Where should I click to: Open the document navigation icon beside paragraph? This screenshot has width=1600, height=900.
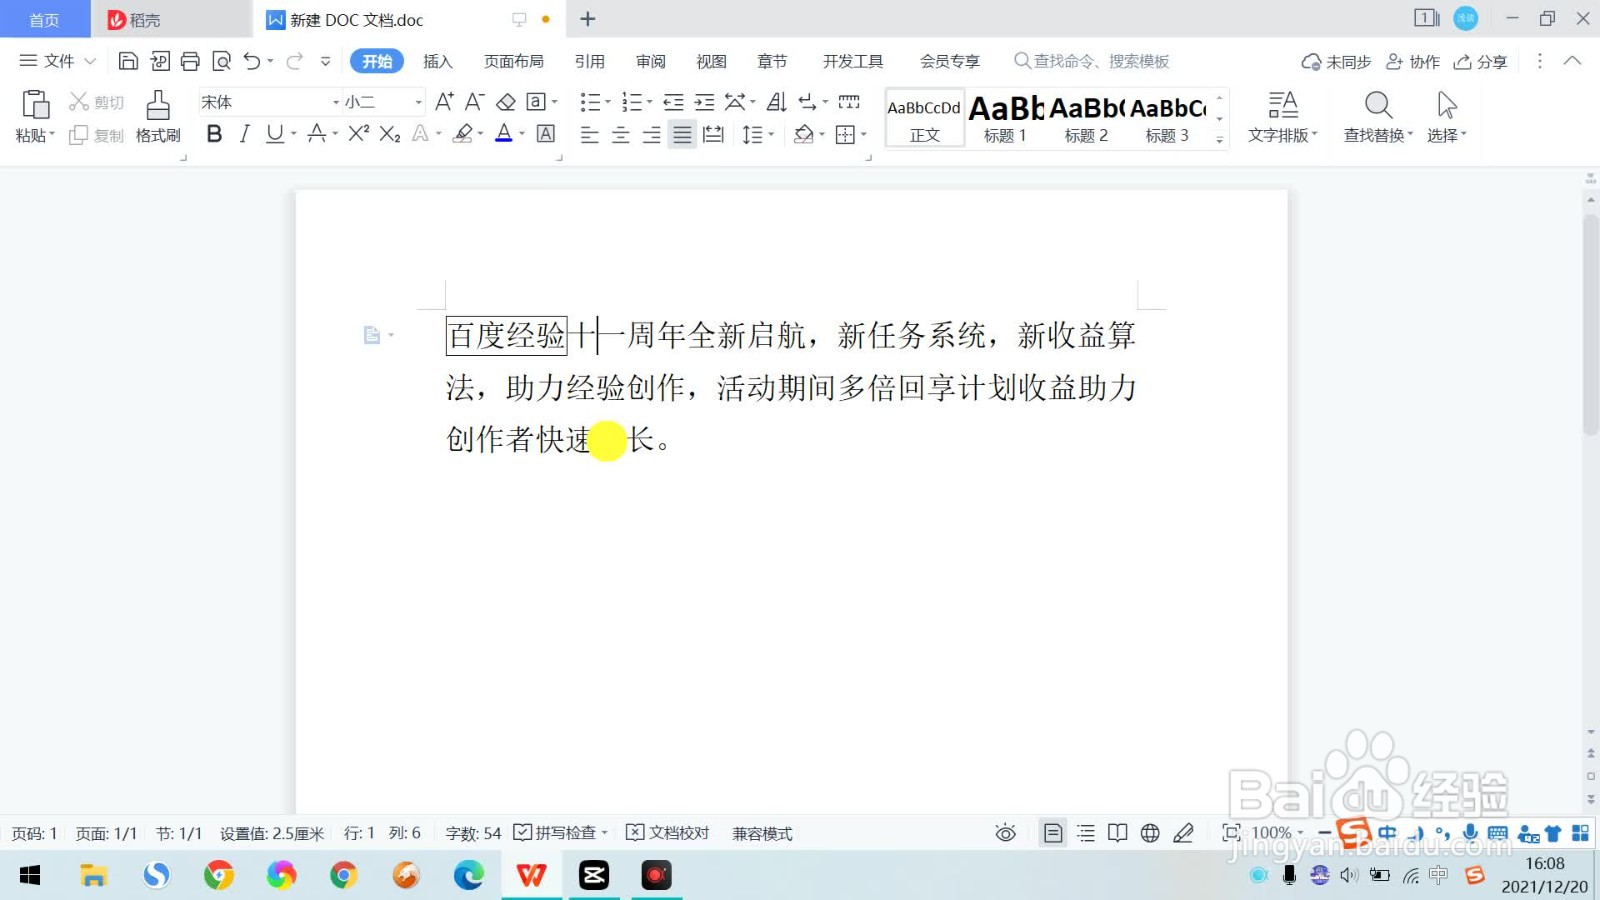click(372, 335)
